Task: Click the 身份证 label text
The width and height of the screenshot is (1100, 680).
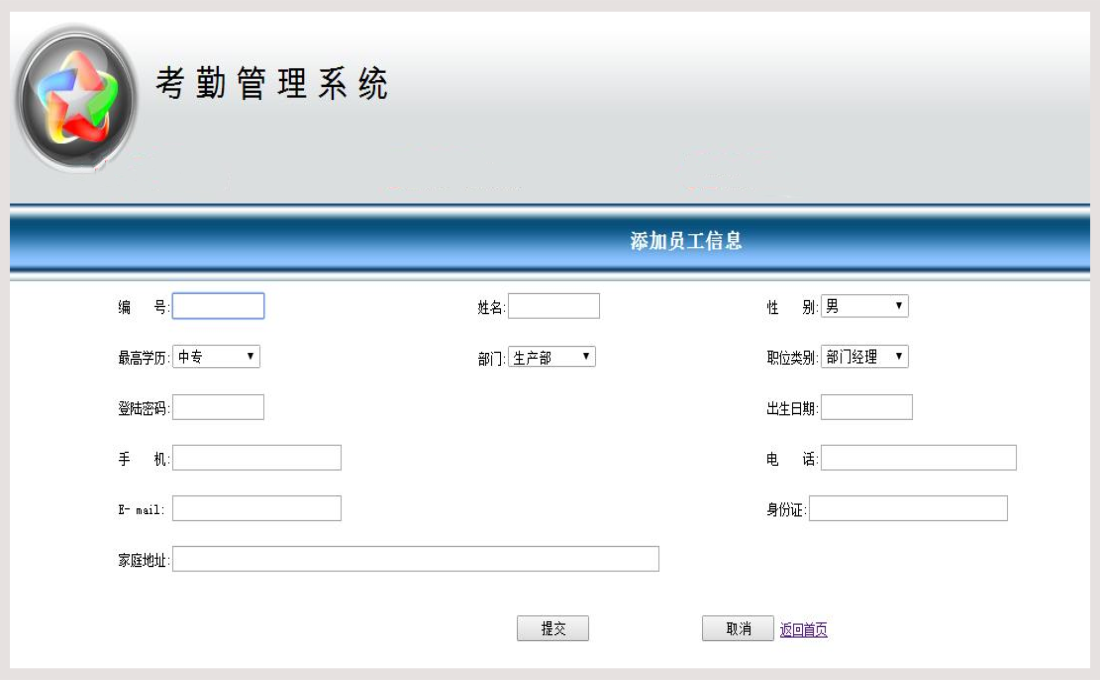Action: (785, 509)
